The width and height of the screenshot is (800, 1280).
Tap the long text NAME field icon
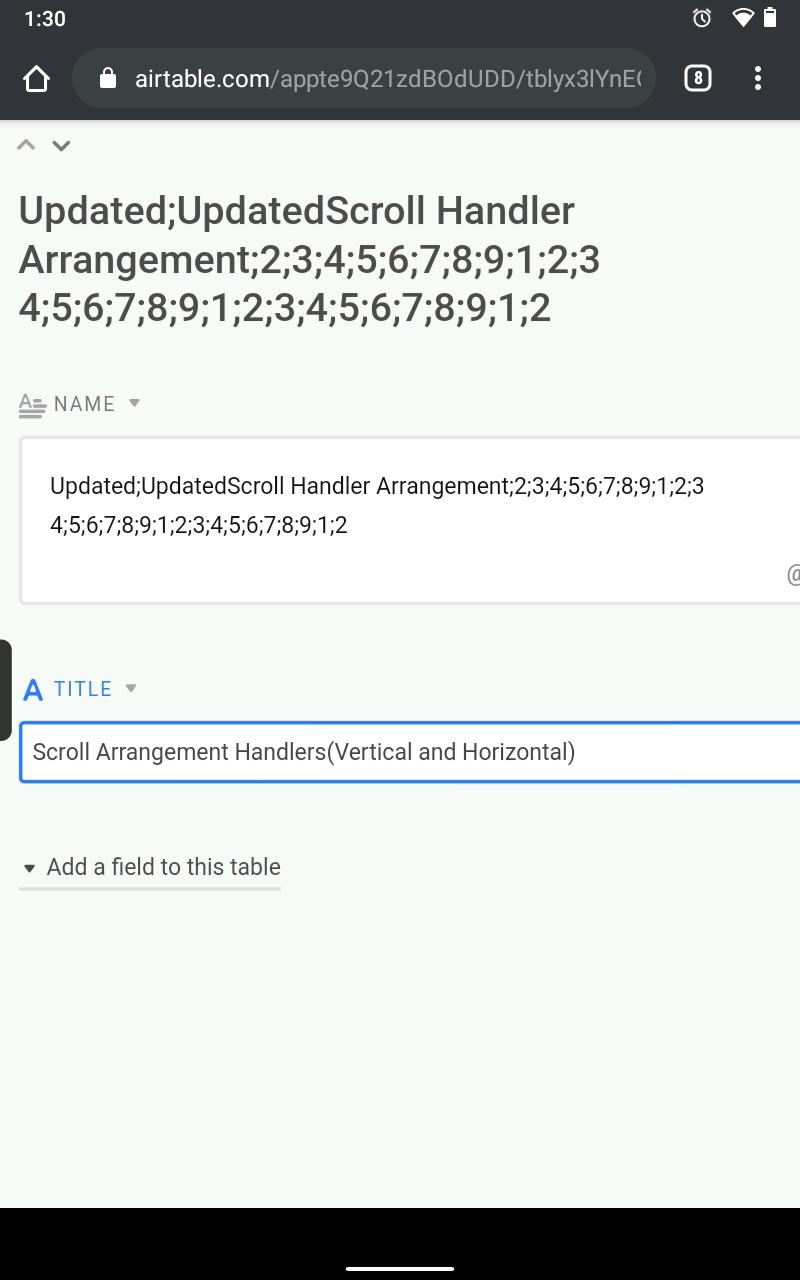(x=32, y=405)
